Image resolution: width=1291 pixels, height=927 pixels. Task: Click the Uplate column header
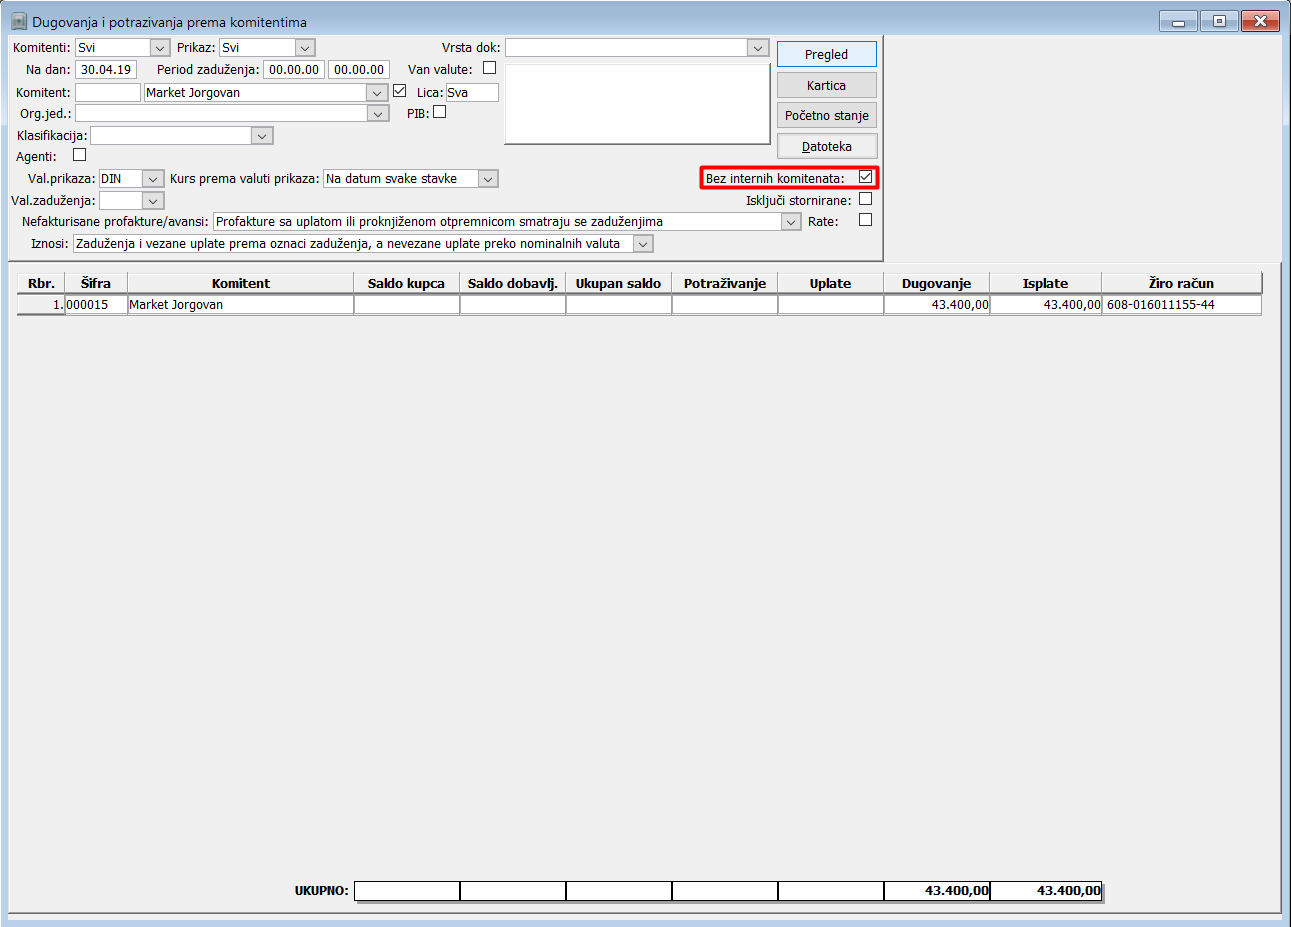pos(830,283)
